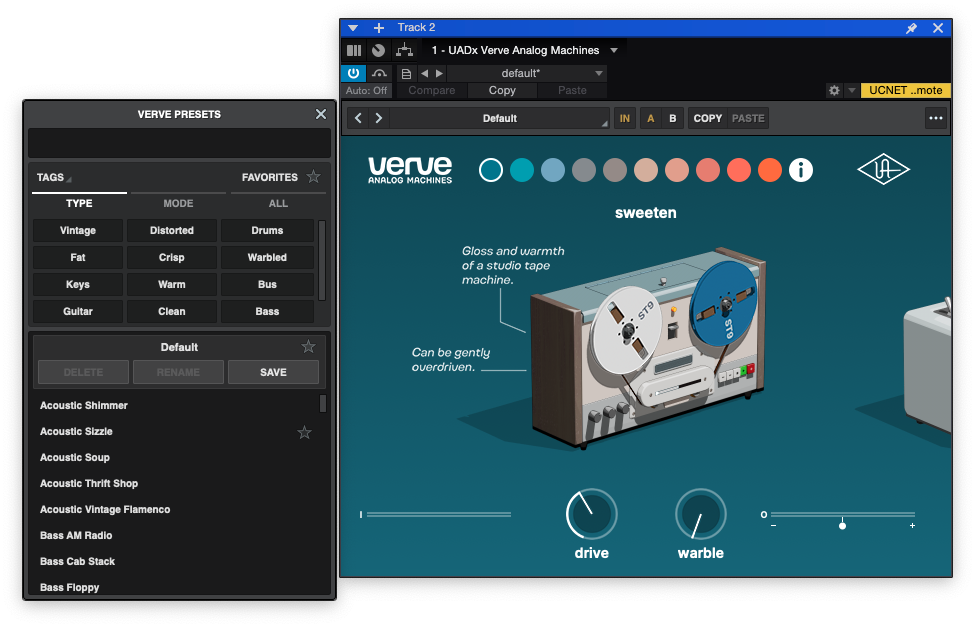Click the Universal Audio diamond logo
Screen dimensions: 975x627
883,169
